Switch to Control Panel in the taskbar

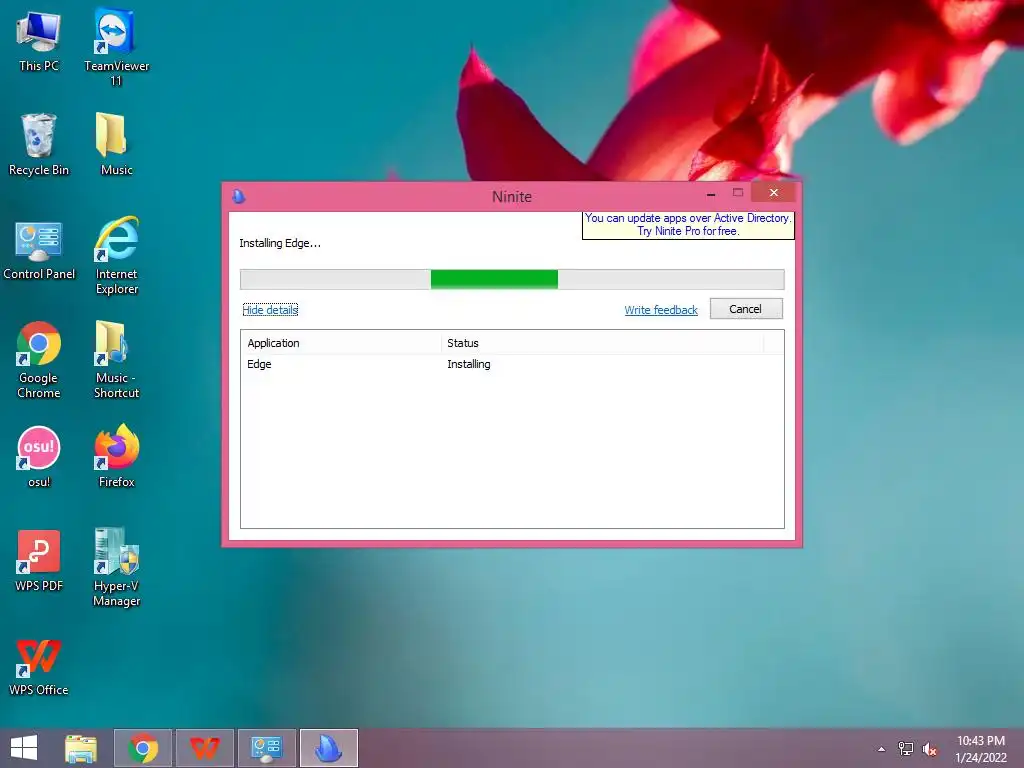(266, 748)
